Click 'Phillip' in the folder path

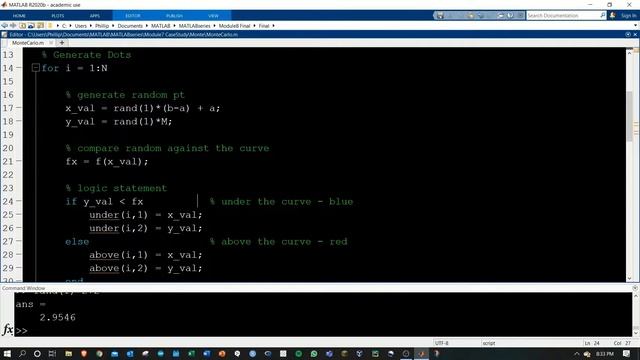click(x=102, y=26)
